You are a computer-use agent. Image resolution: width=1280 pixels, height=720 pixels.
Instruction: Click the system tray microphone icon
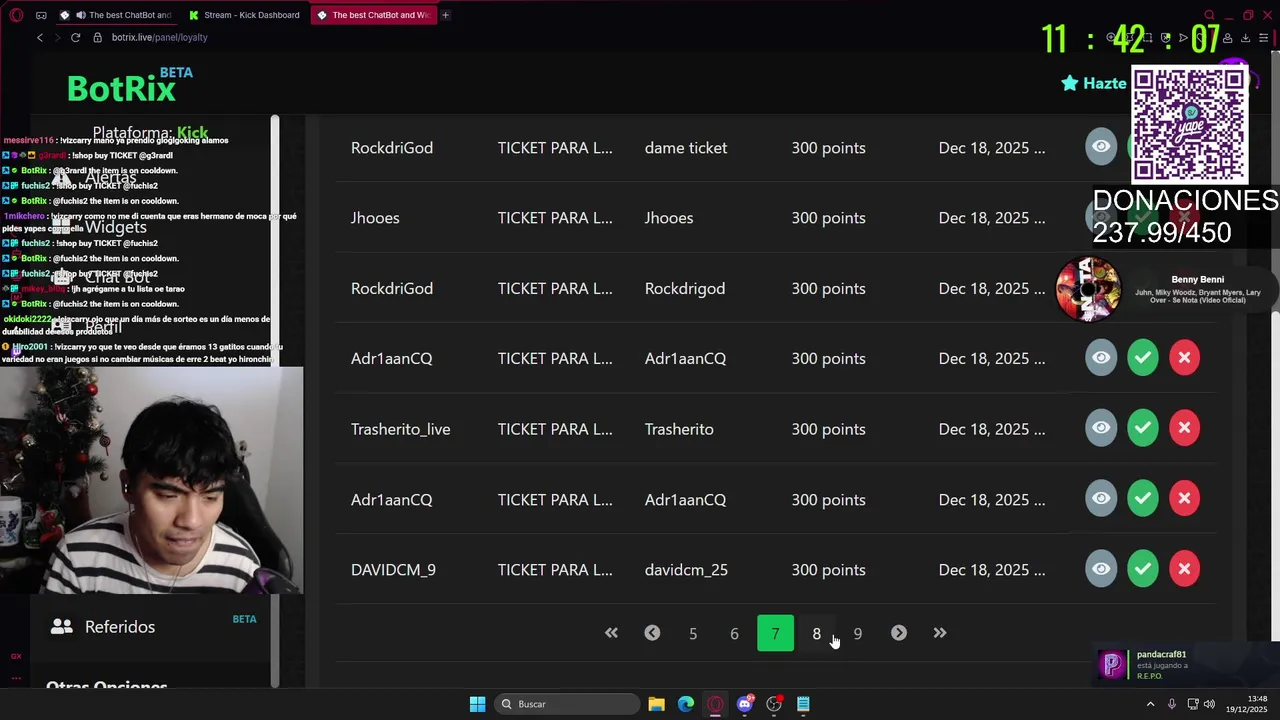point(1172,704)
